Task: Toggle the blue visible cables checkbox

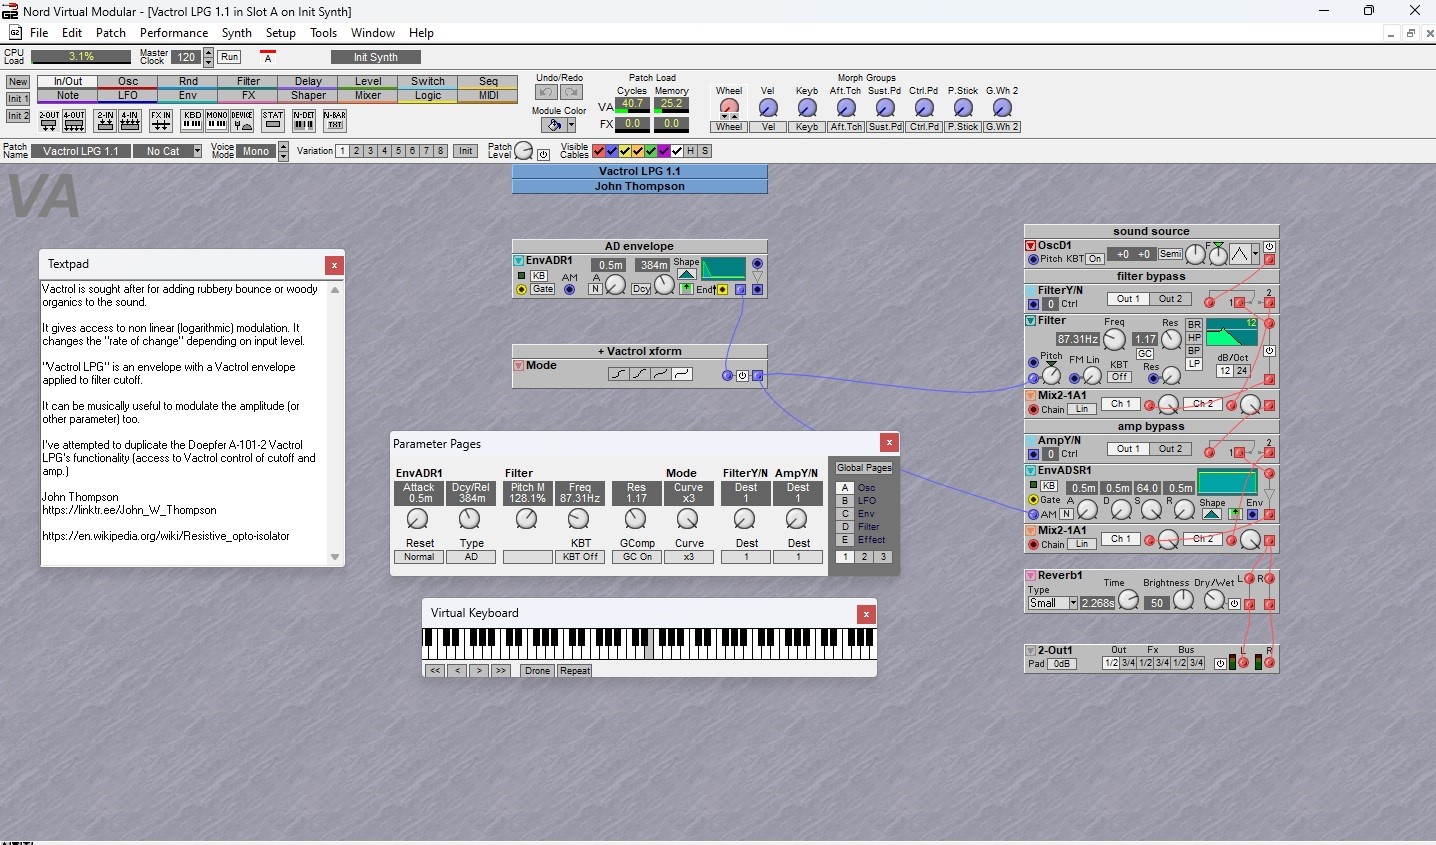Action: click(612, 151)
